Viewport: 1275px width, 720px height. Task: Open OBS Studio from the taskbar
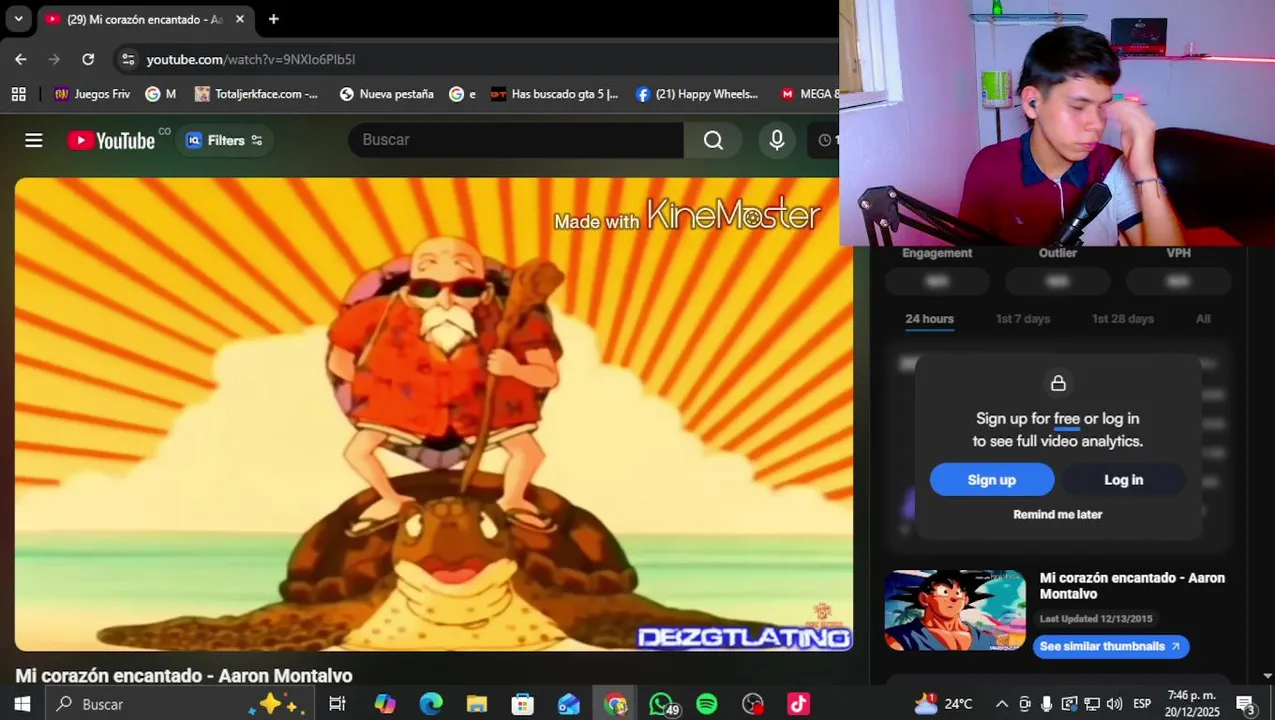[x=753, y=704]
